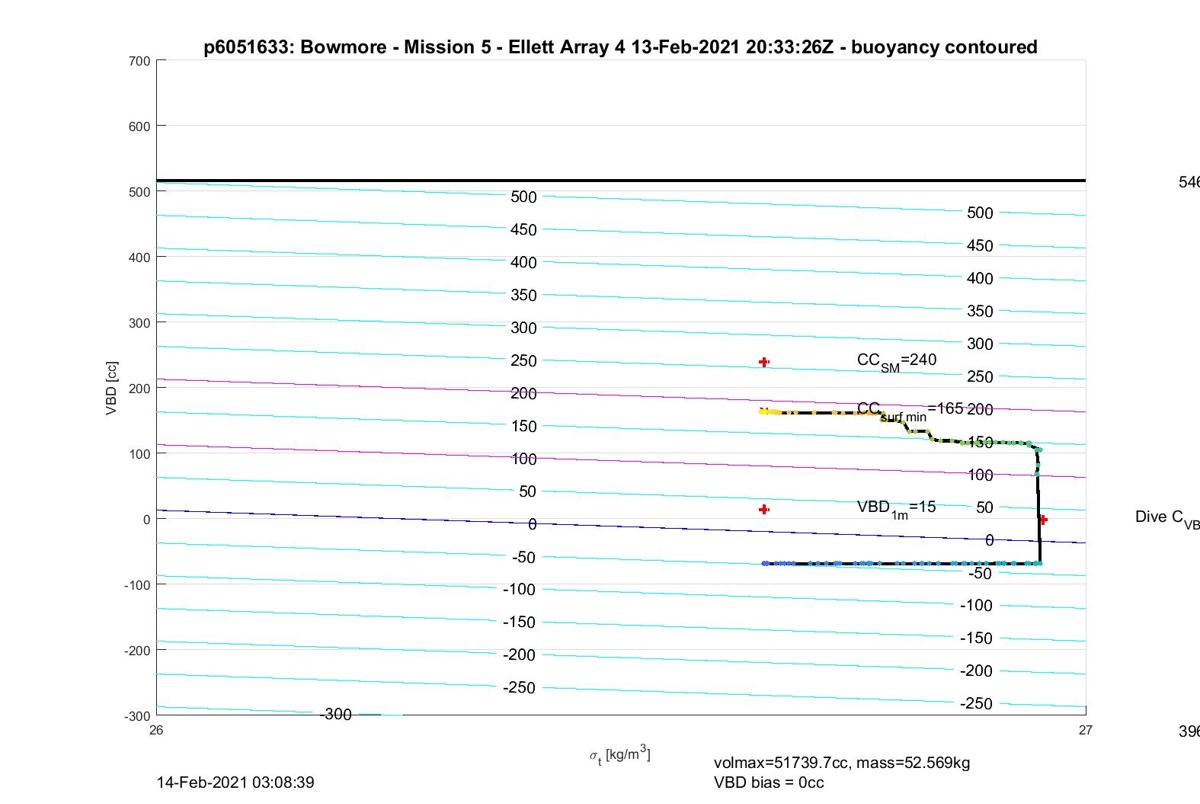Click the plot title mentioning Bowmore Mission 5
The width and height of the screenshot is (1200, 804).
pyautogui.click(x=620, y=47)
